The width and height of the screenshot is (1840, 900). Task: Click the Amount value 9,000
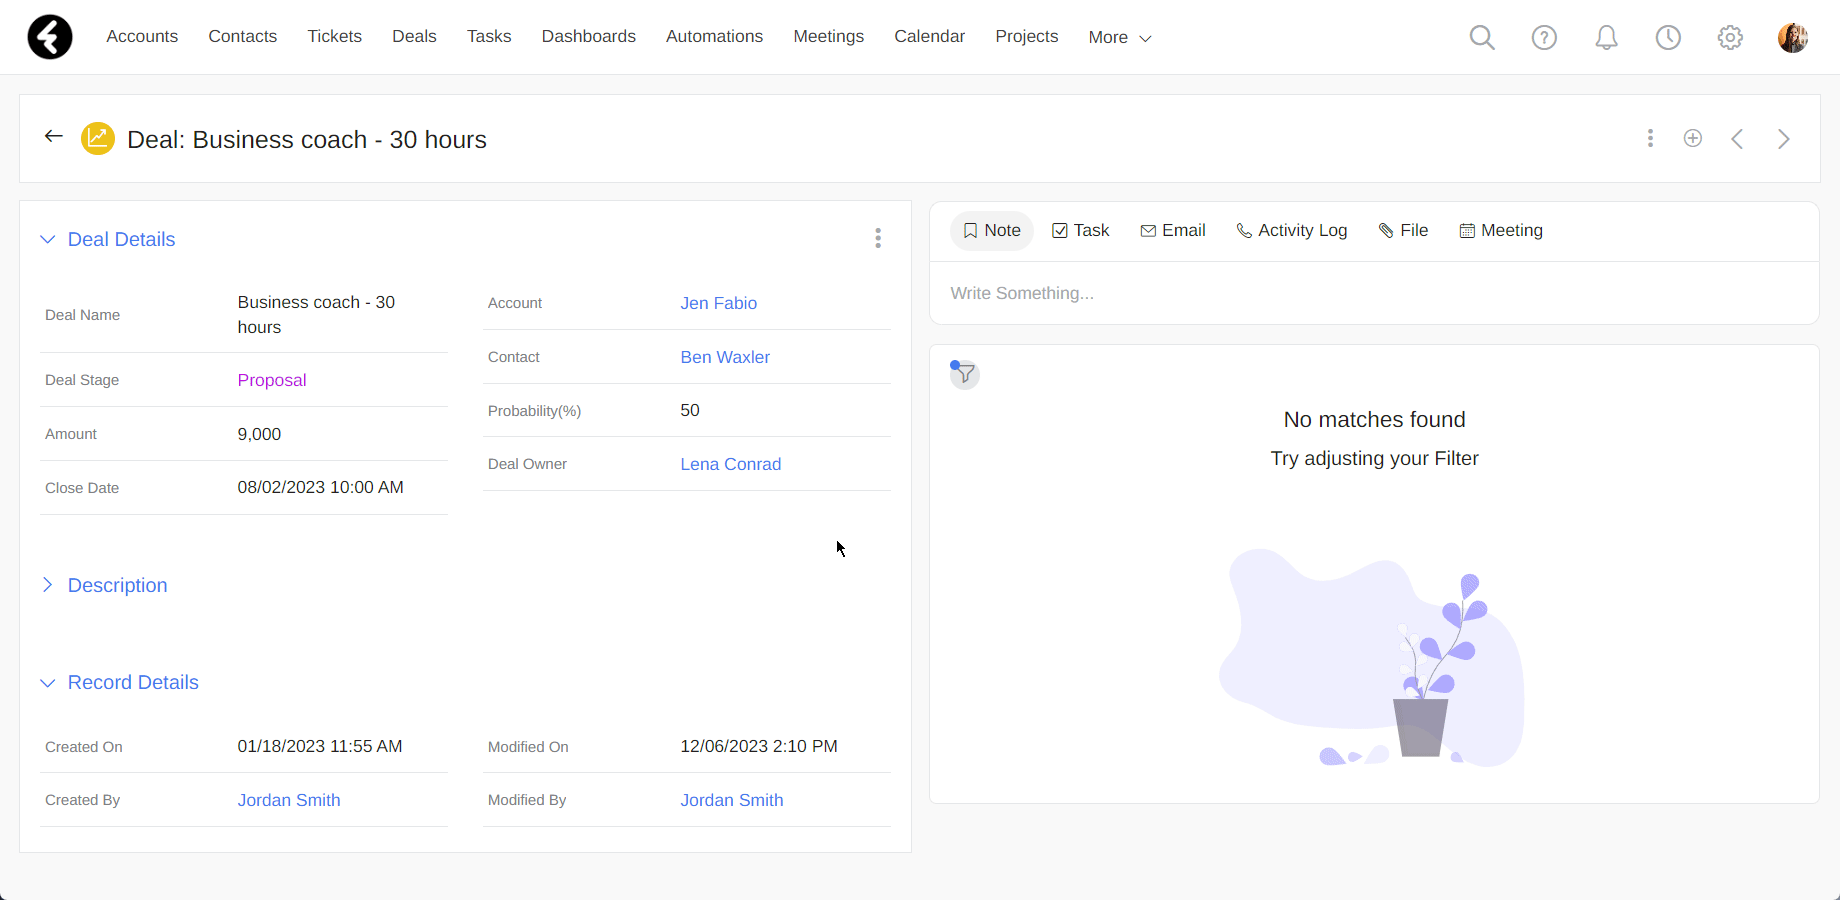pyautogui.click(x=259, y=435)
